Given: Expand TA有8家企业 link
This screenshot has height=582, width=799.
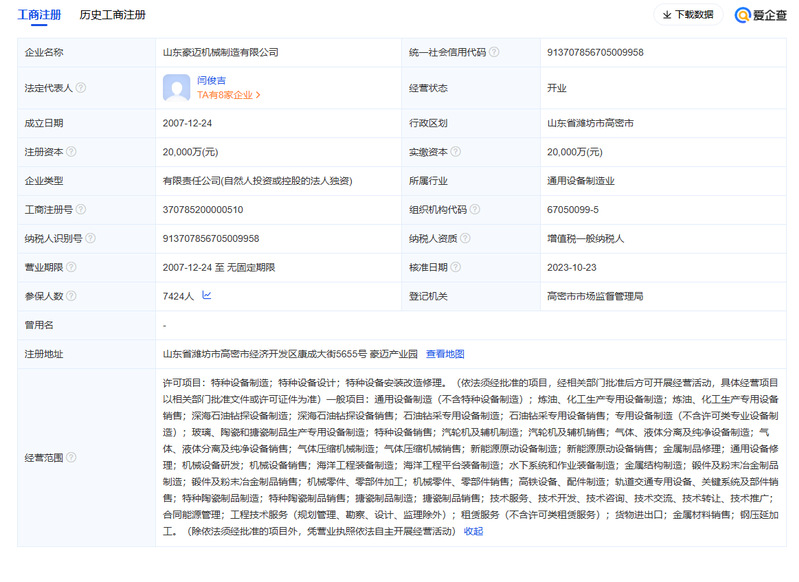Looking at the screenshot, I should point(229,96).
